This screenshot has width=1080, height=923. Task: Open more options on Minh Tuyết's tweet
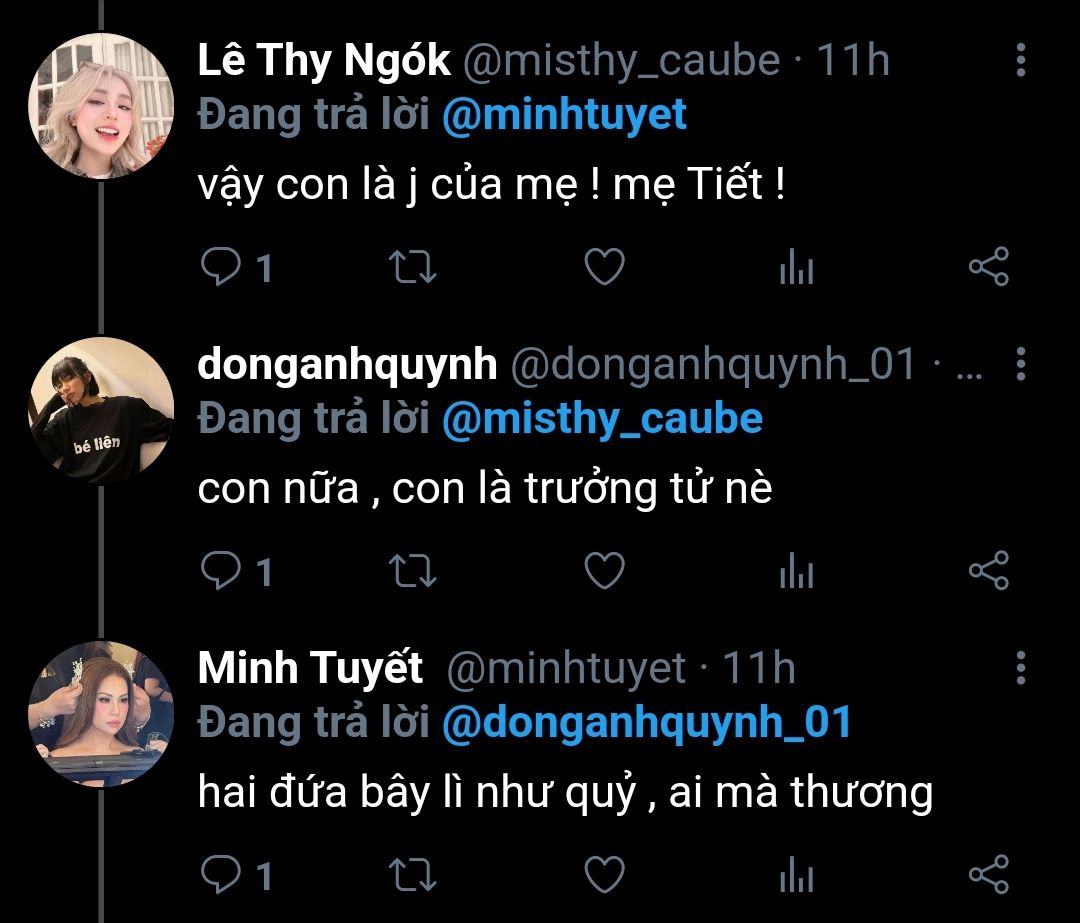click(x=1020, y=668)
